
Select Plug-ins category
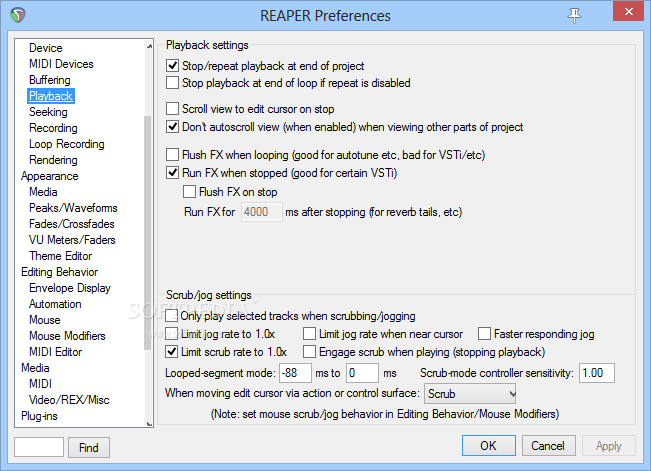click(39, 416)
